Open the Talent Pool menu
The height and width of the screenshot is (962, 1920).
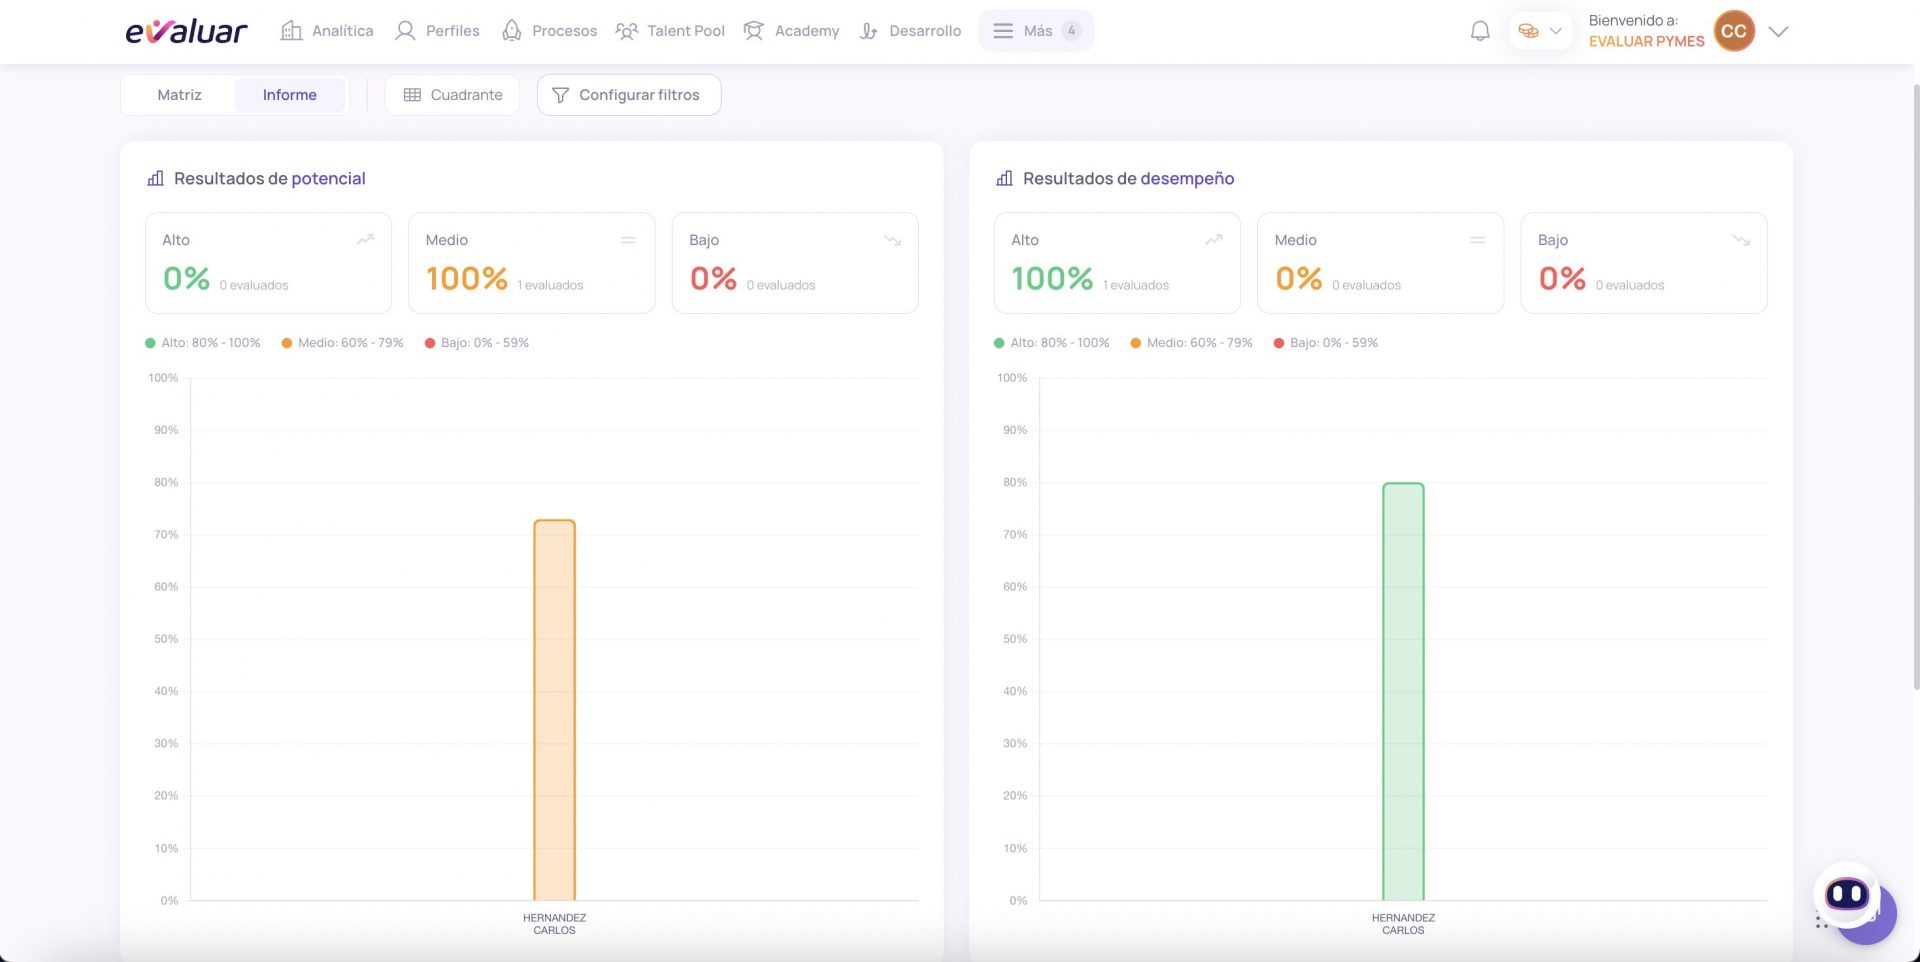(x=670, y=31)
